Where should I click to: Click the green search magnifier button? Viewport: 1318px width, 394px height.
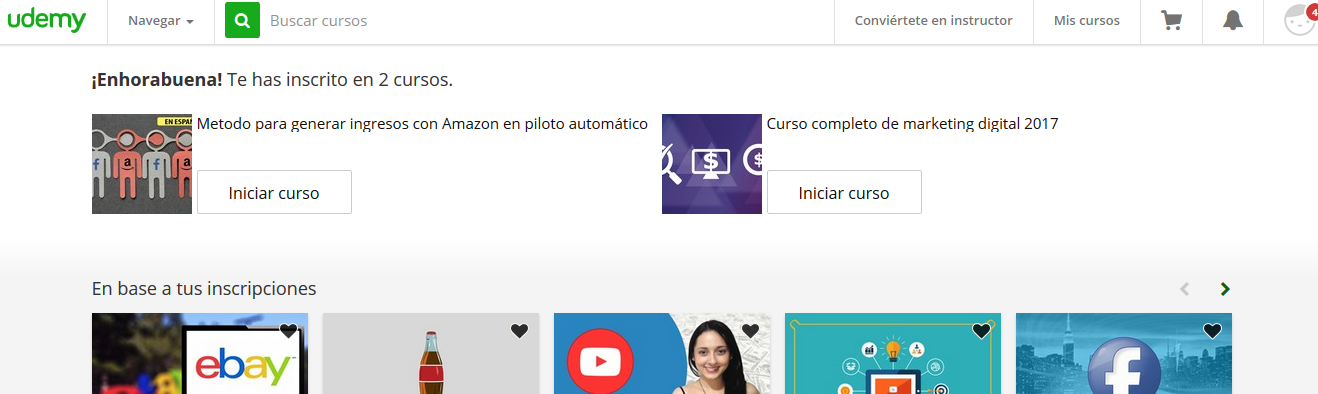242,20
